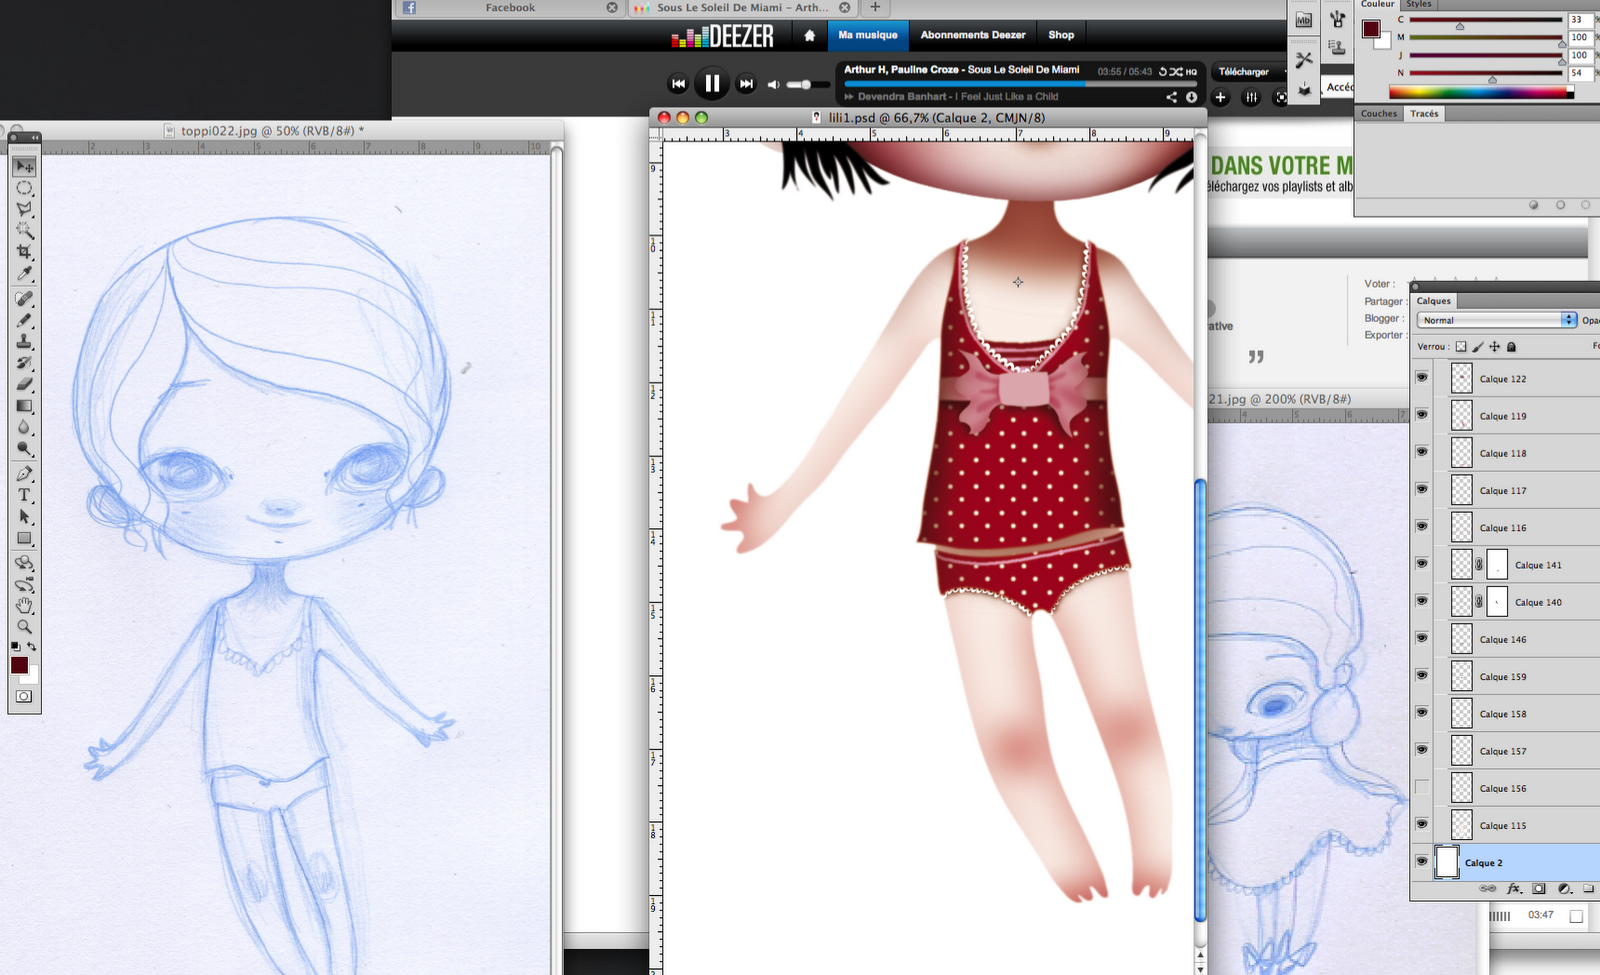Viewport: 1600px width, 975px height.
Task: Add a layer mask button
Action: [x=1539, y=888]
